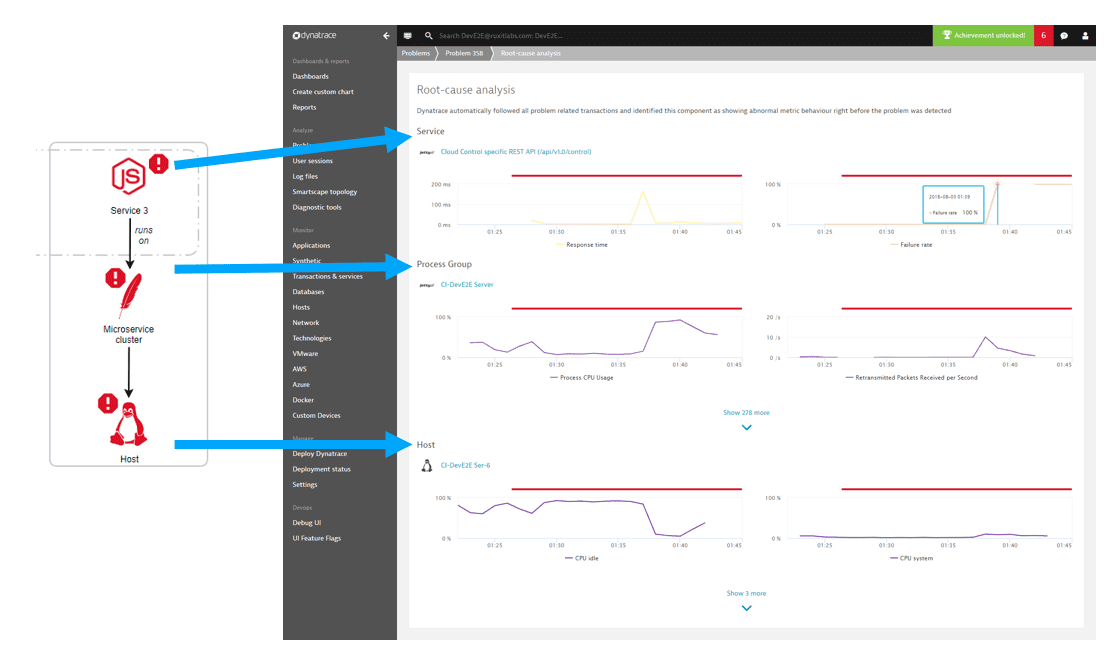The height and width of the screenshot is (651, 1110).
Task: Click the Achievement unlocked! button
Action: tap(983, 35)
